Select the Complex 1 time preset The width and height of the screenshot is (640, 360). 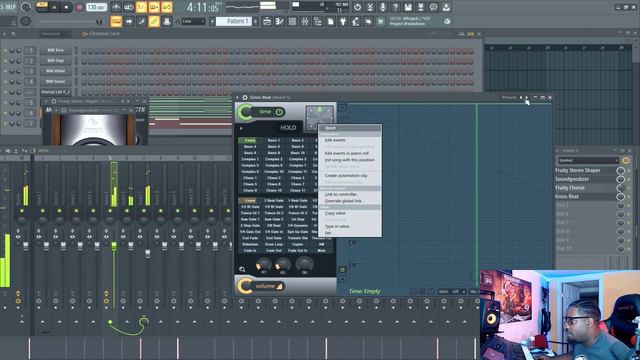250,159
